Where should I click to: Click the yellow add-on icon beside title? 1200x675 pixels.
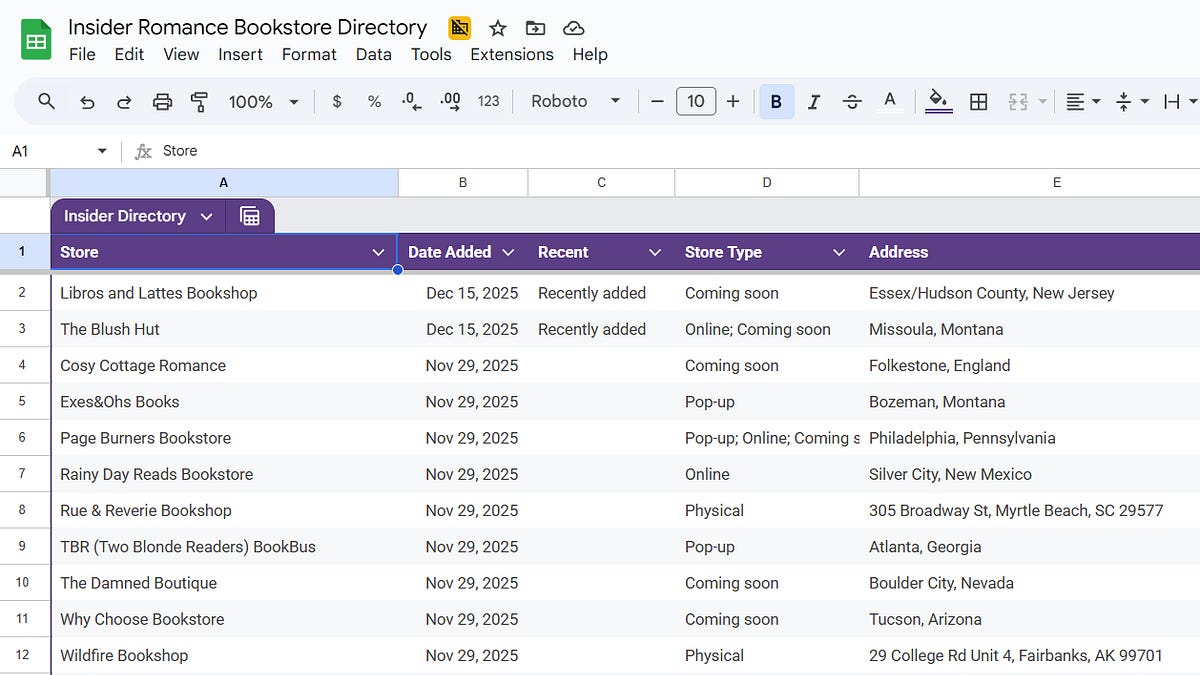[460, 28]
